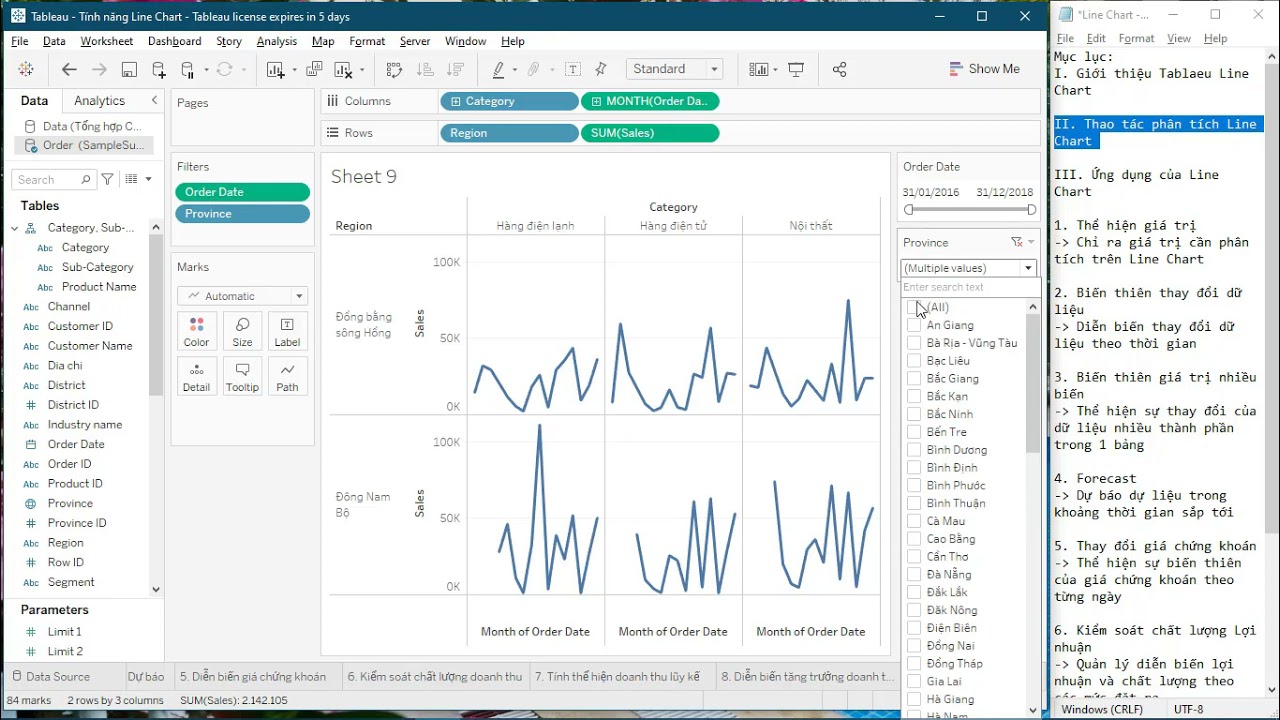Open the Analysis menu
The image size is (1280, 720).
point(276,41)
